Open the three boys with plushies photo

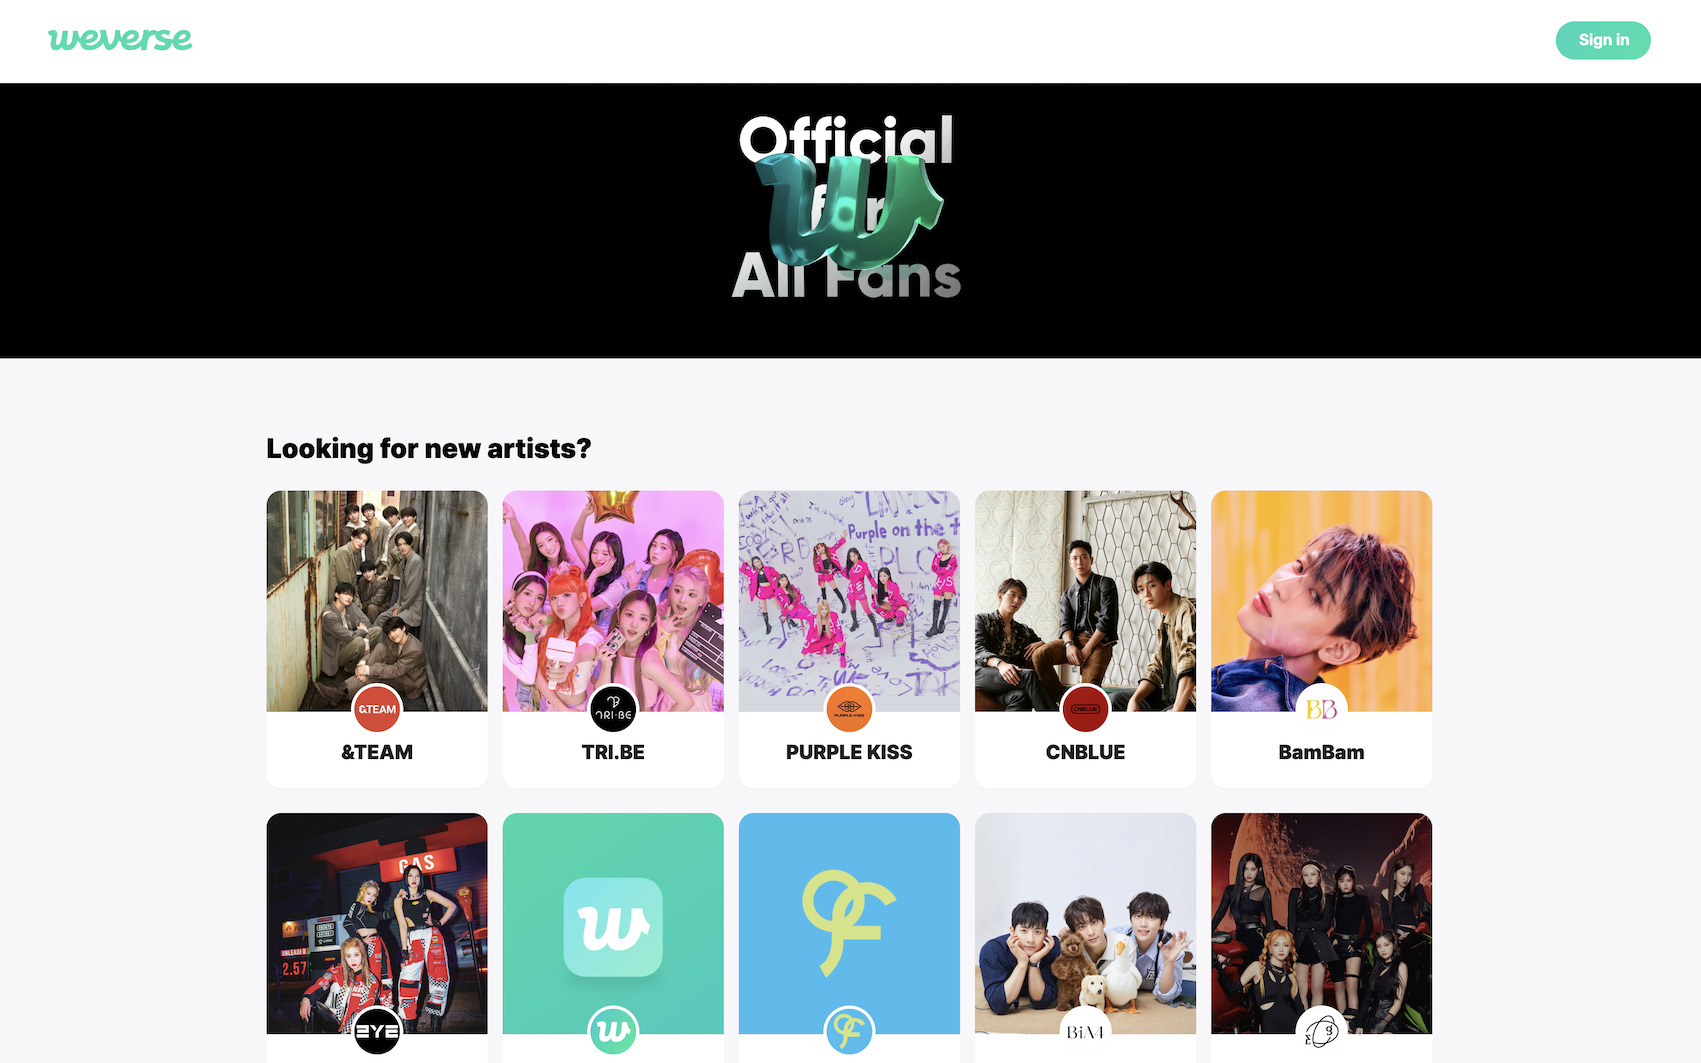click(1085, 923)
